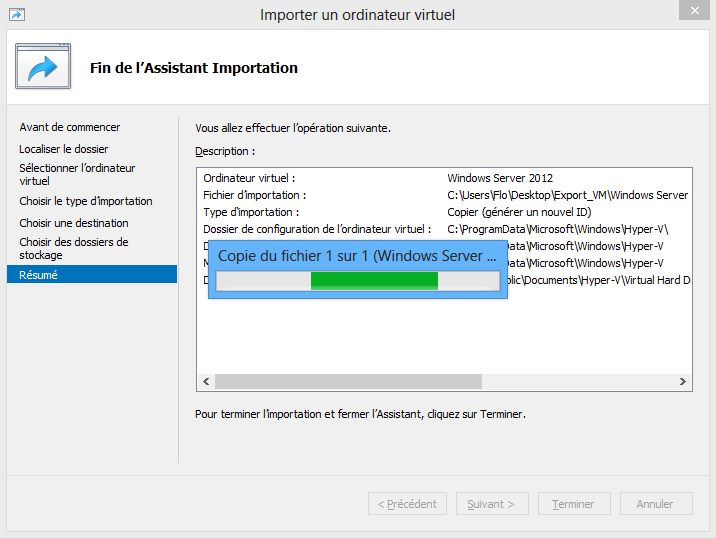Click the Ordinateur virtuel row in the description
The image size is (716, 539).
[x=445, y=178]
